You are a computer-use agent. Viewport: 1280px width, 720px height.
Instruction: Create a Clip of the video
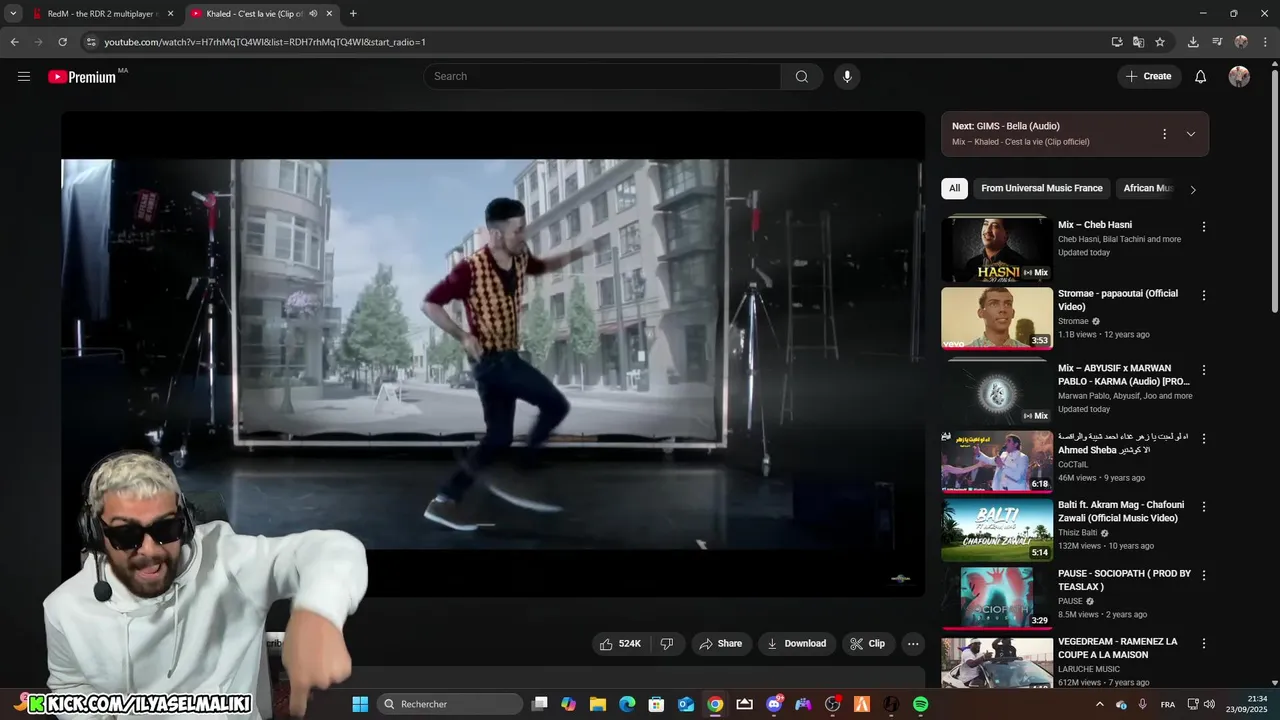click(x=867, y=644)
